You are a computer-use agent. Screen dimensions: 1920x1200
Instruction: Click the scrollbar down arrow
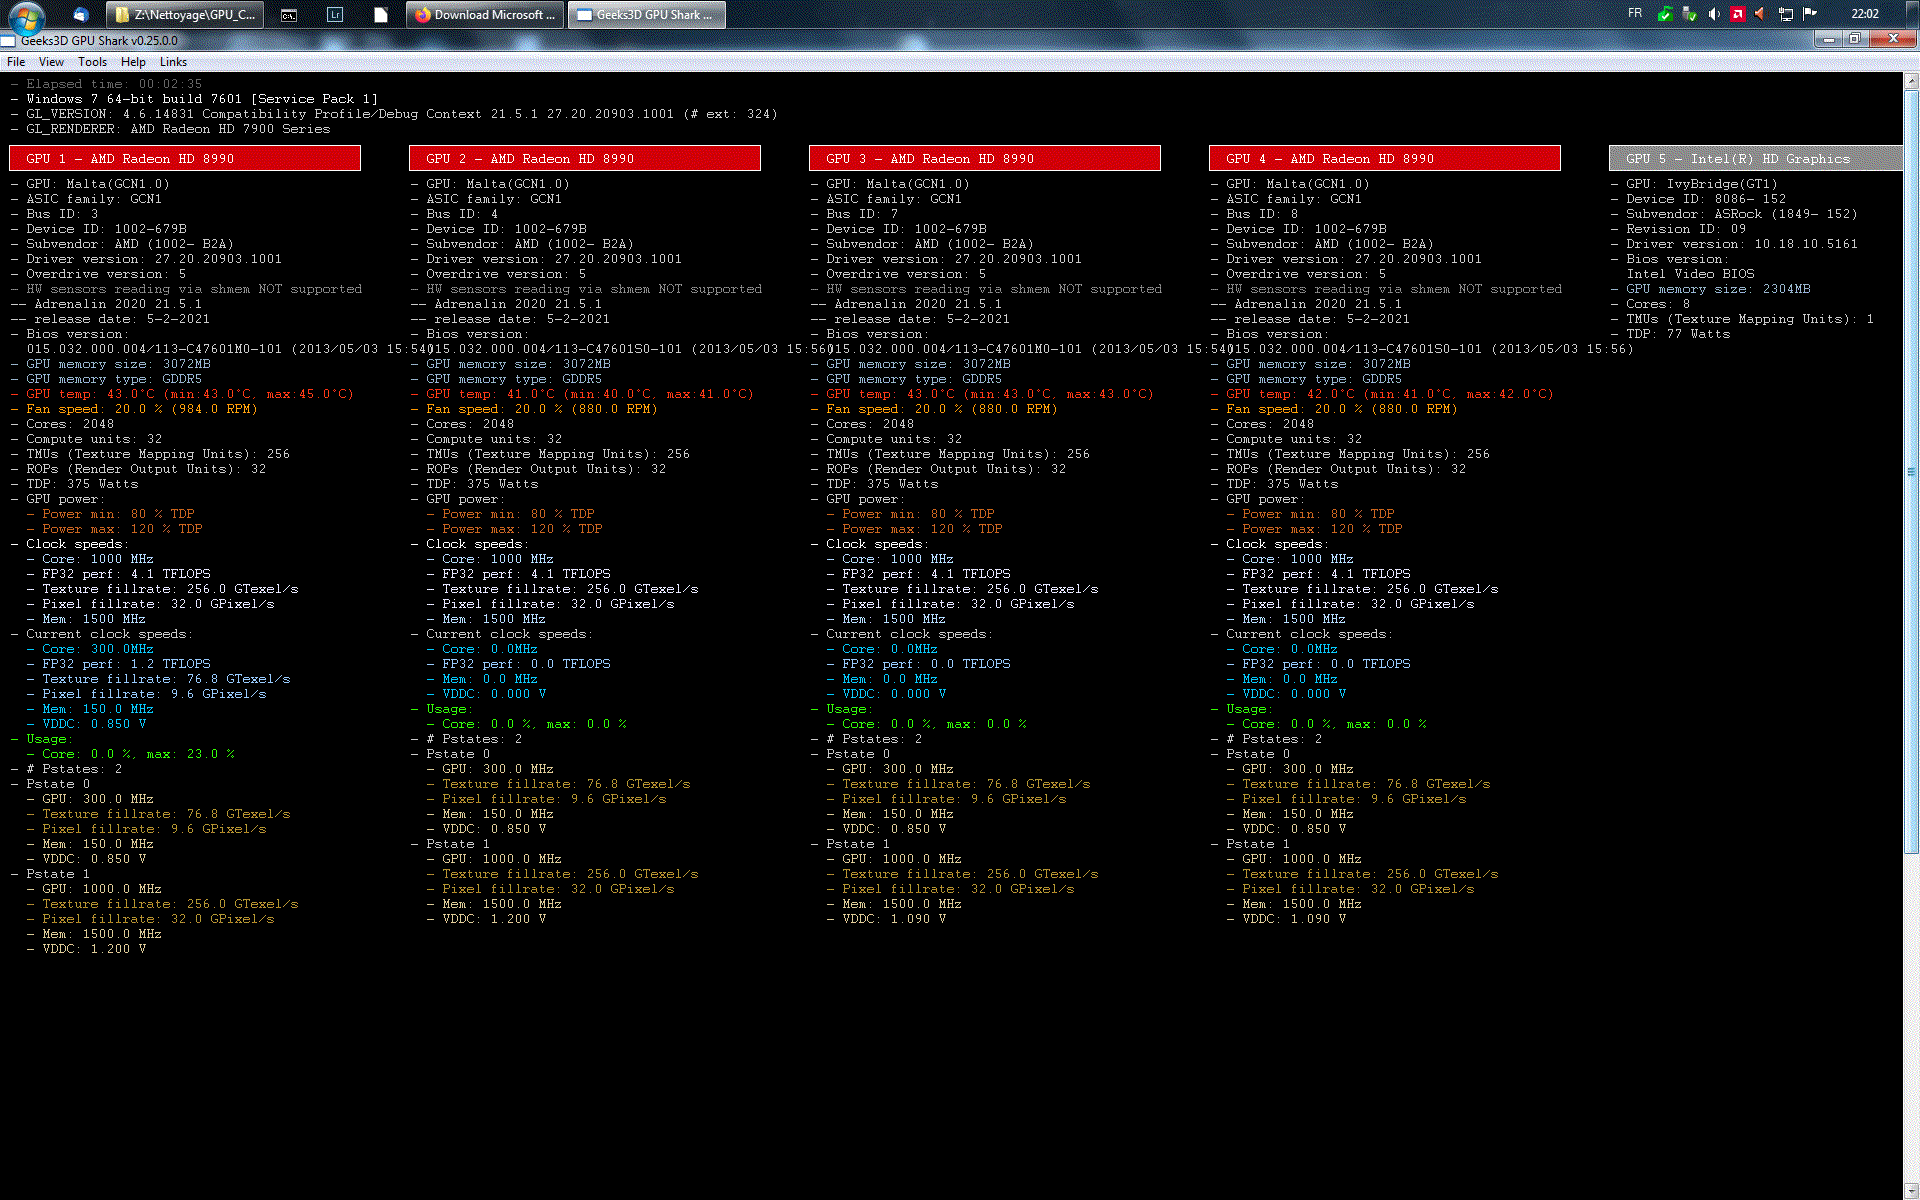pyautogui.click(x=1911, y=1191)
